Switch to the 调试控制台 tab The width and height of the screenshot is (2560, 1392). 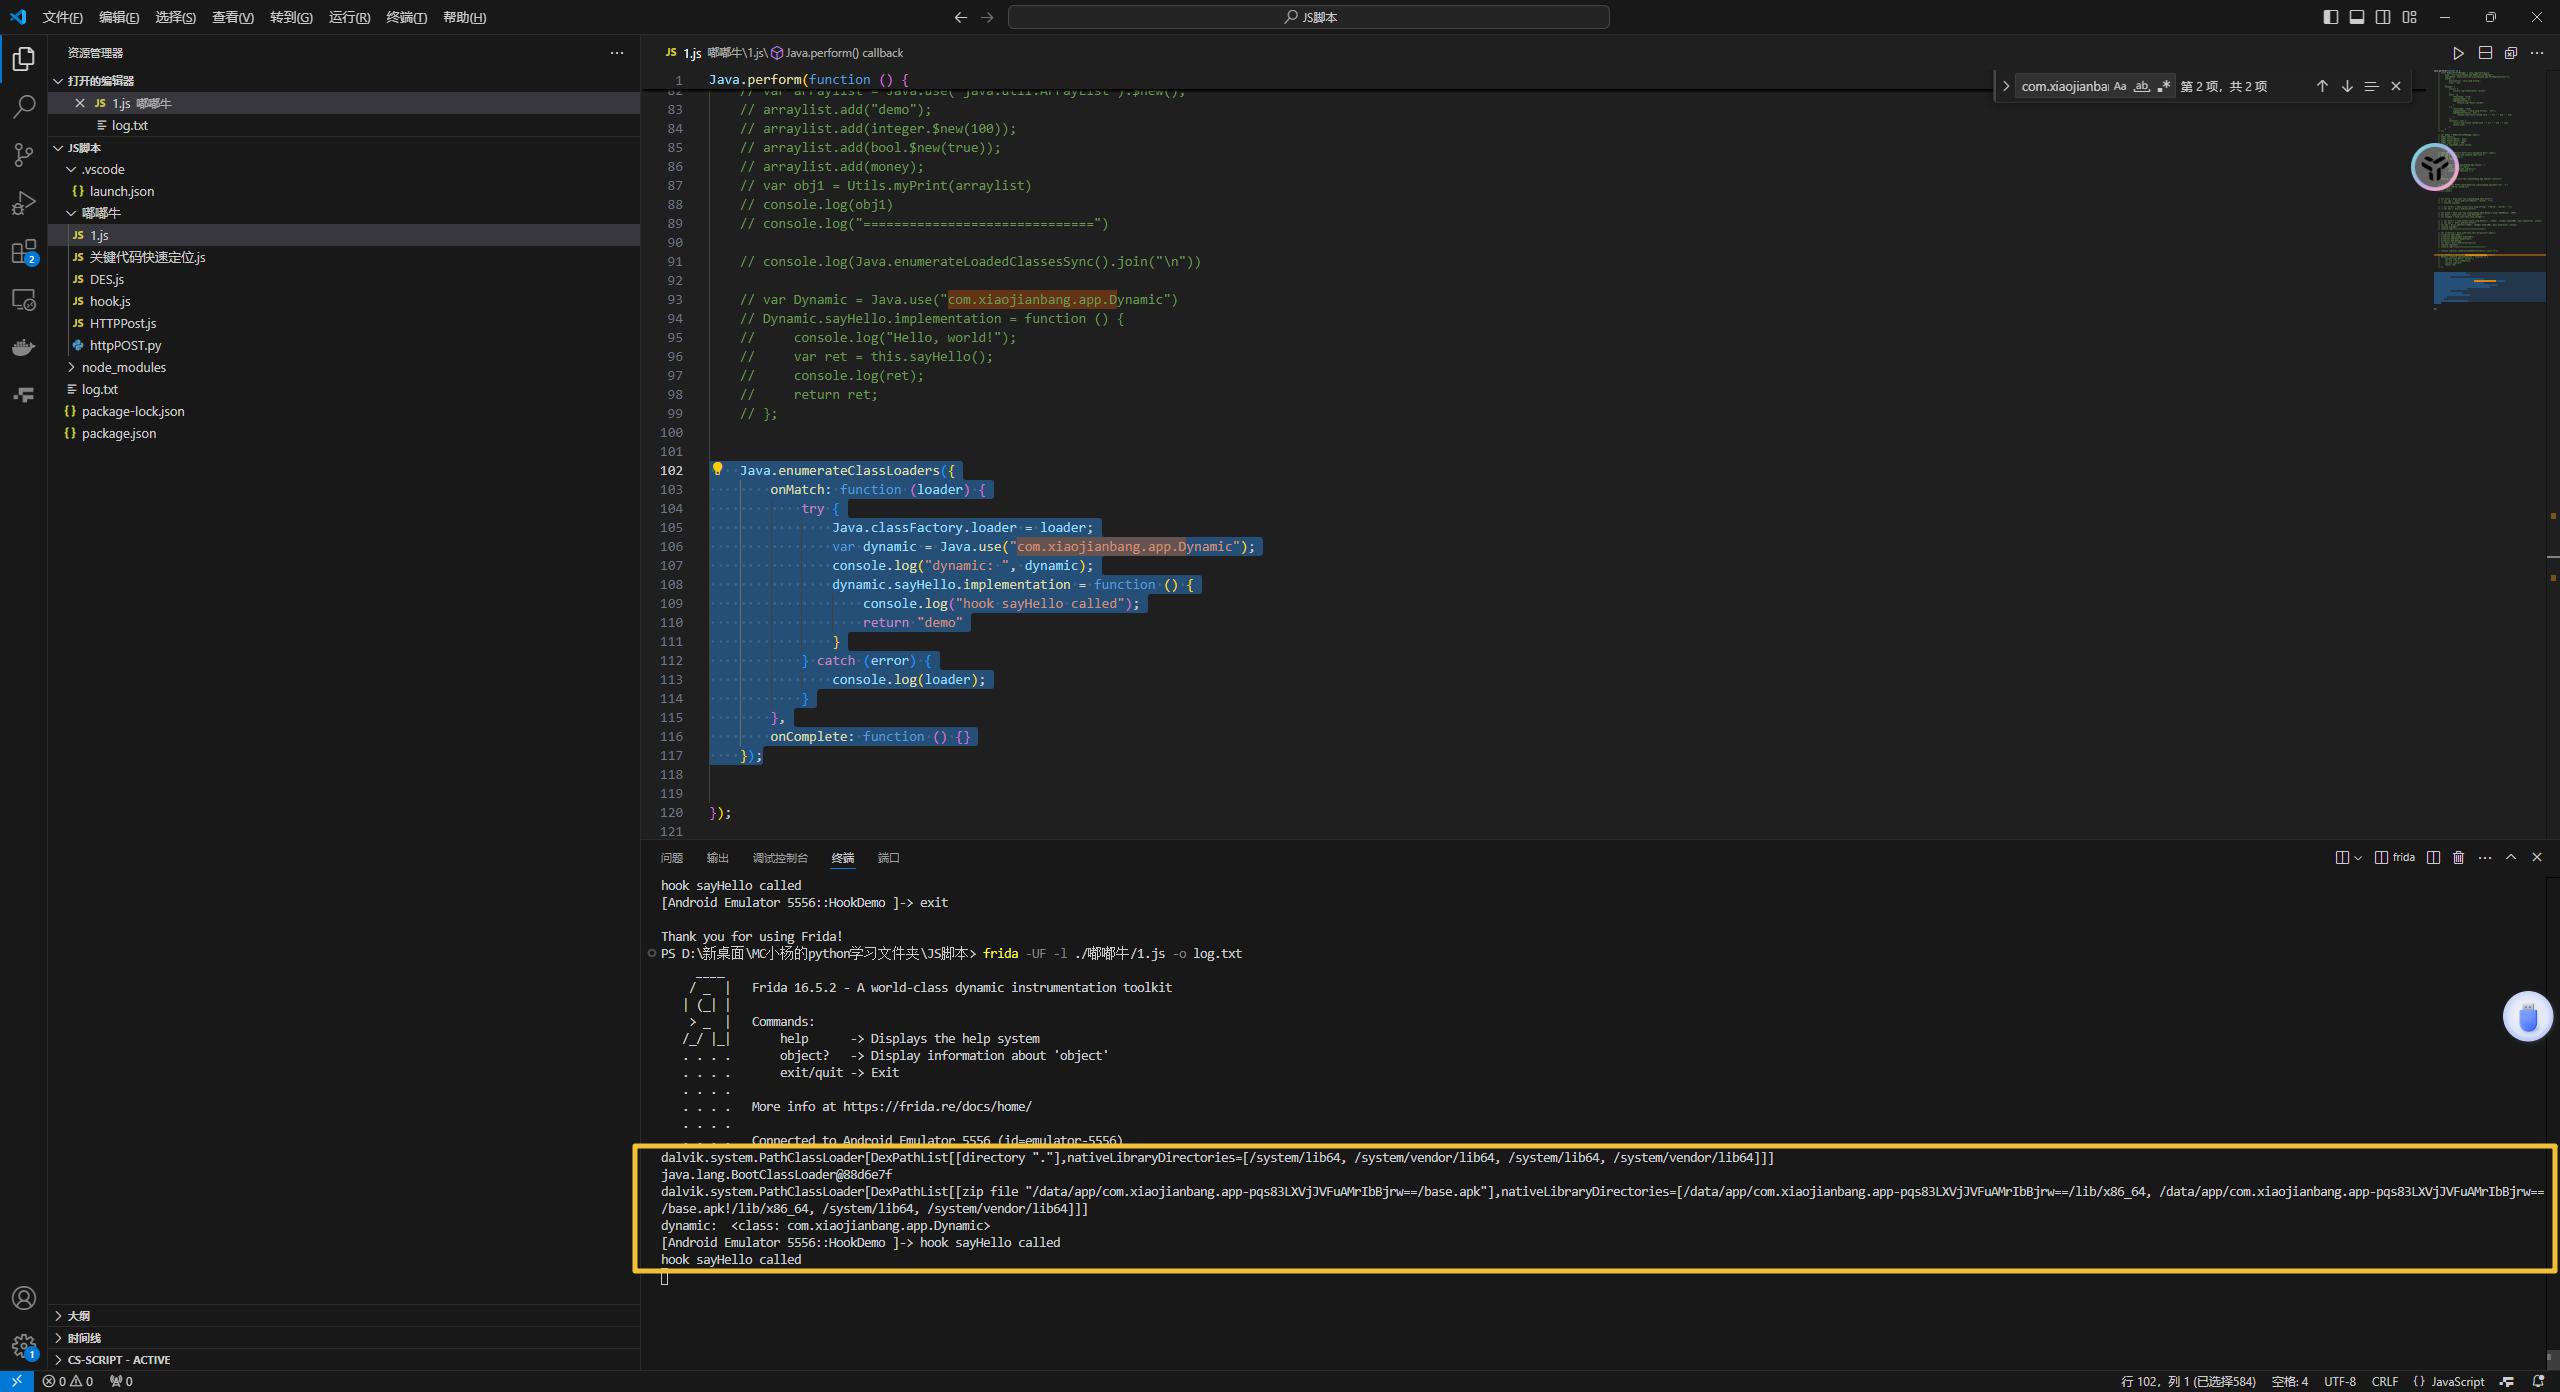pyautogui.click(x=779, y=858)
